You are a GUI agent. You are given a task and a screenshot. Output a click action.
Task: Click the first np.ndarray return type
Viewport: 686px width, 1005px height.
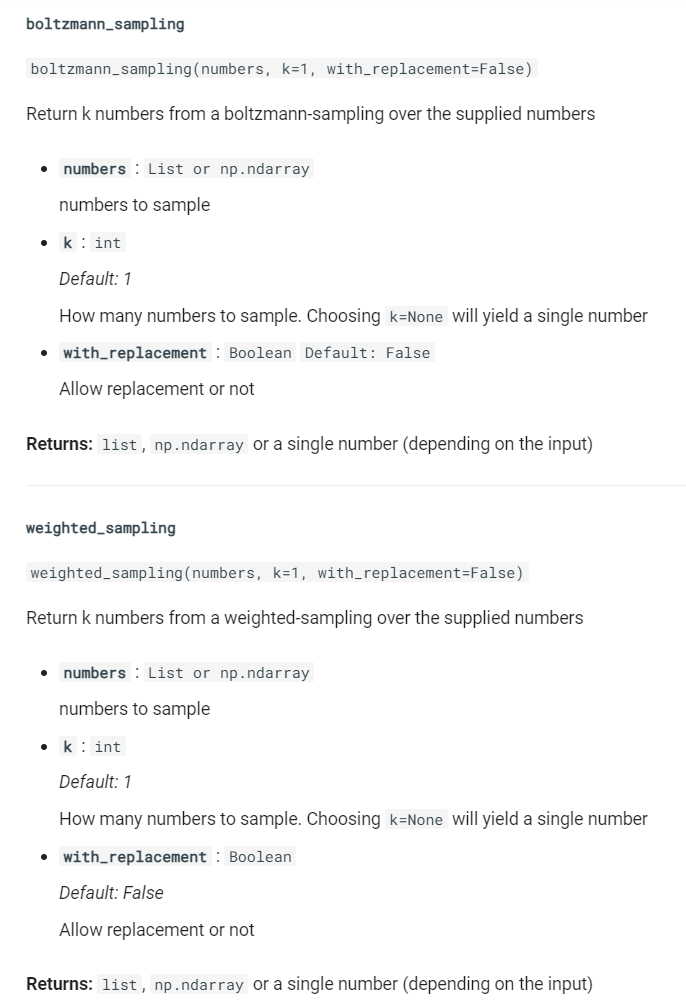(199, 445)
